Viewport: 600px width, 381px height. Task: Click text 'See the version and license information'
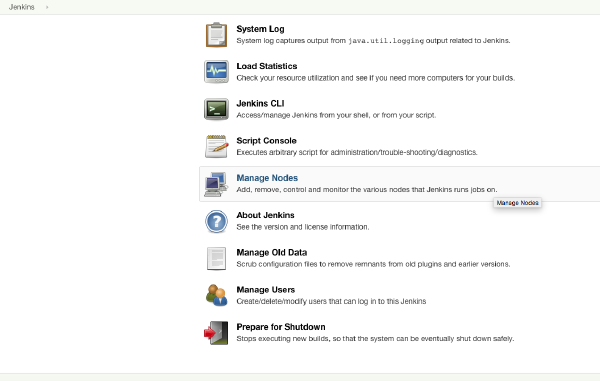(x=303, y=227)
